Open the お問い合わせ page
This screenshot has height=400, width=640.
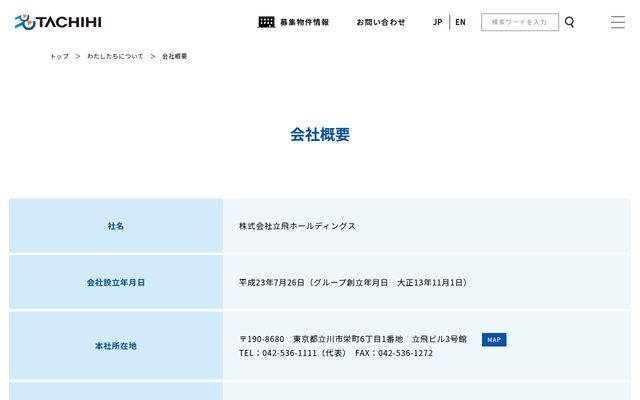[380, 22]
